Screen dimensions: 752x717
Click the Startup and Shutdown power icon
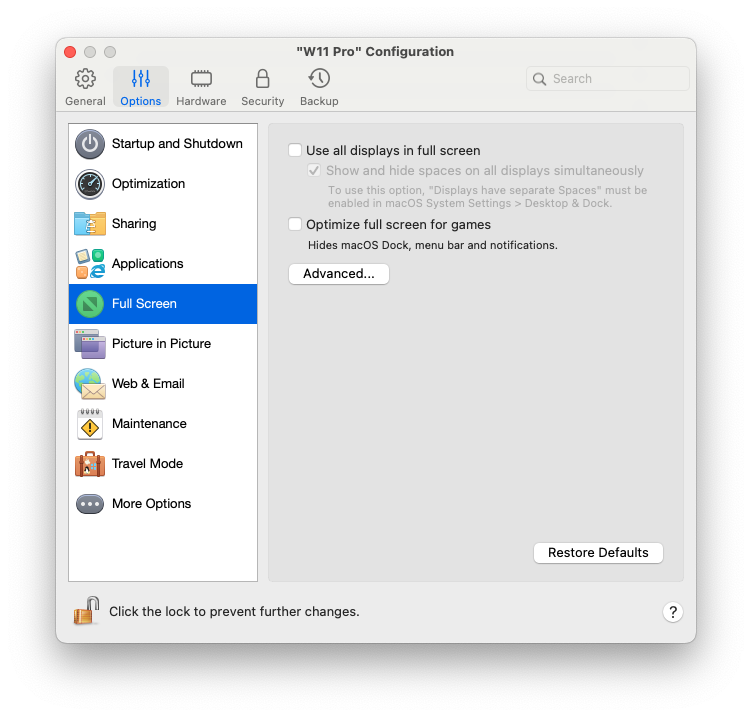[90, 144]
